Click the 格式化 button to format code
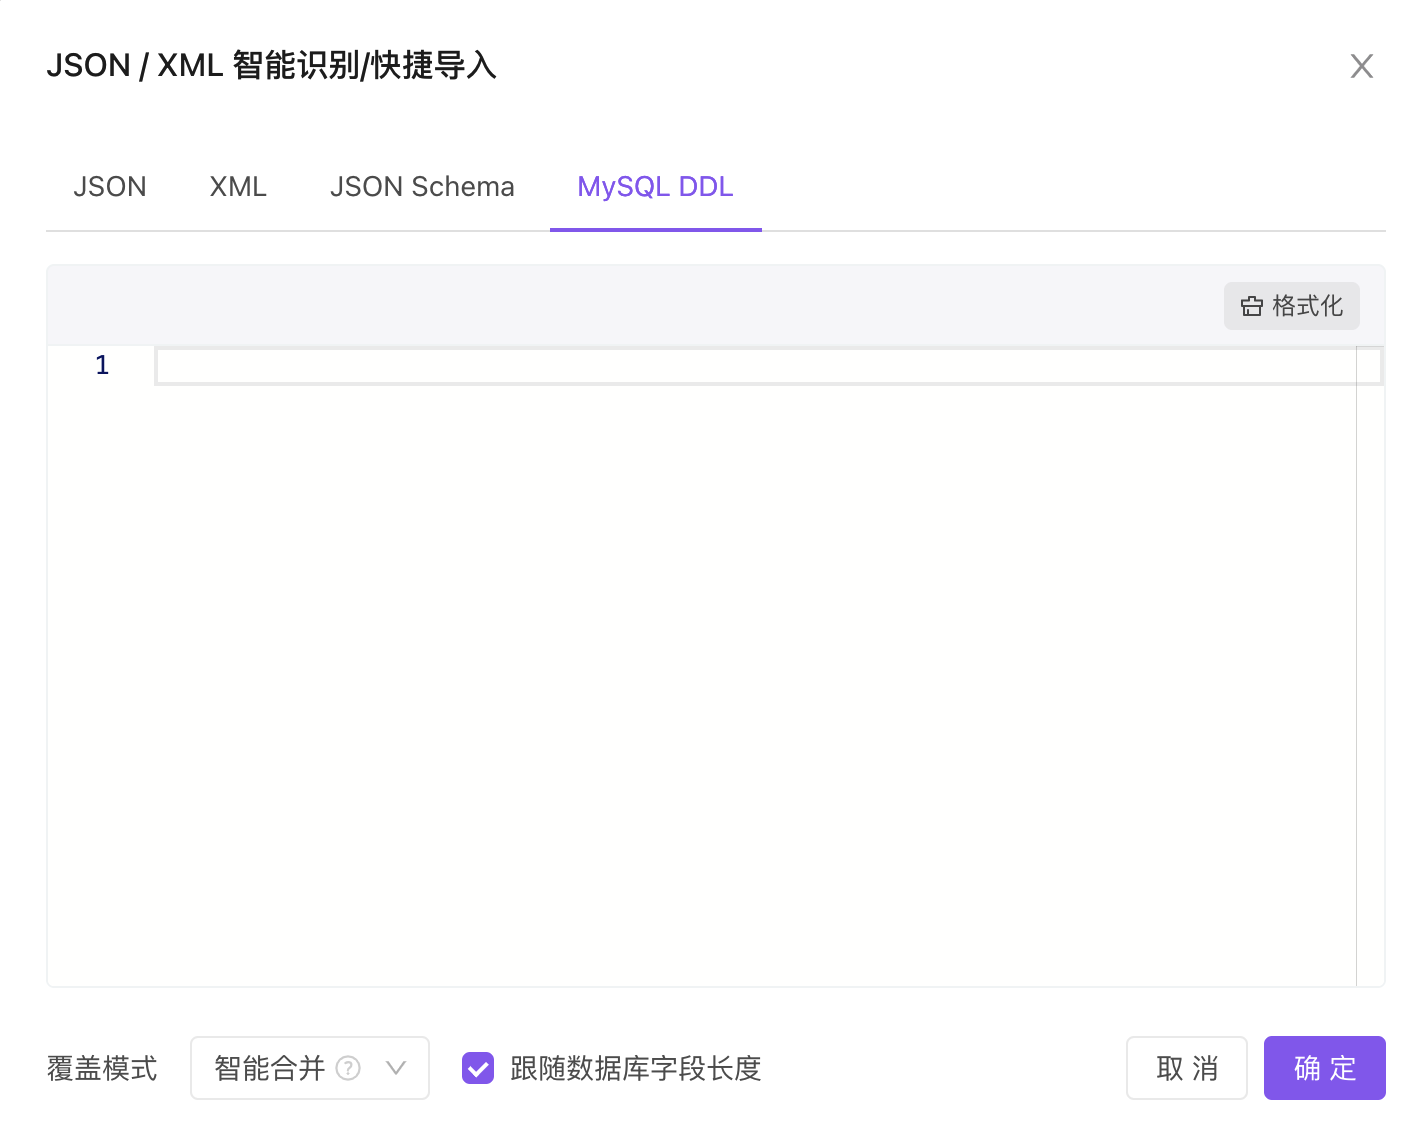The image size is (1428, 1138). pos(1291,306)
